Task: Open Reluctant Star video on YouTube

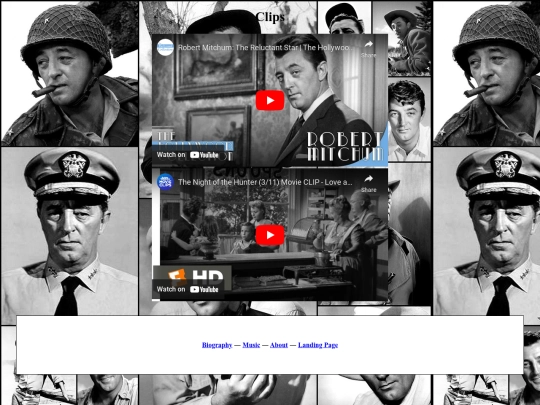Action: (x=188, y=155)
